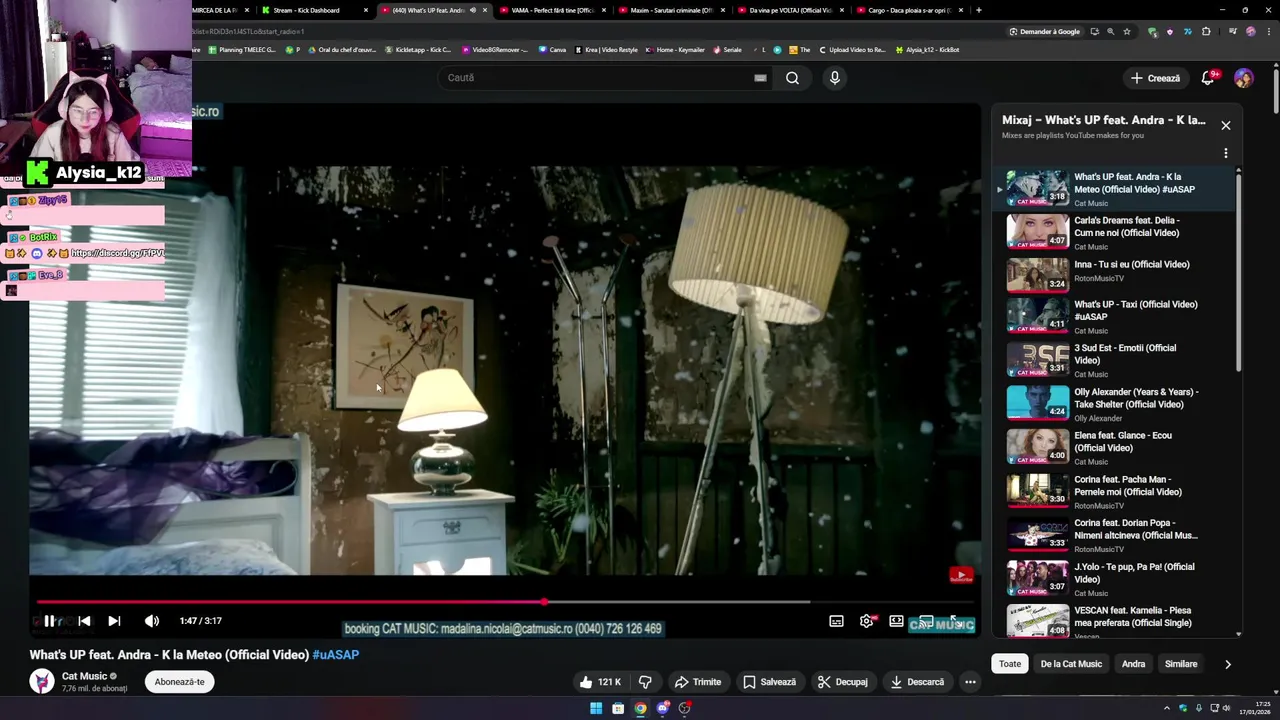Pause the video playback
Viewport: 1280px width, 720px height.
click(x=49, y=621)
